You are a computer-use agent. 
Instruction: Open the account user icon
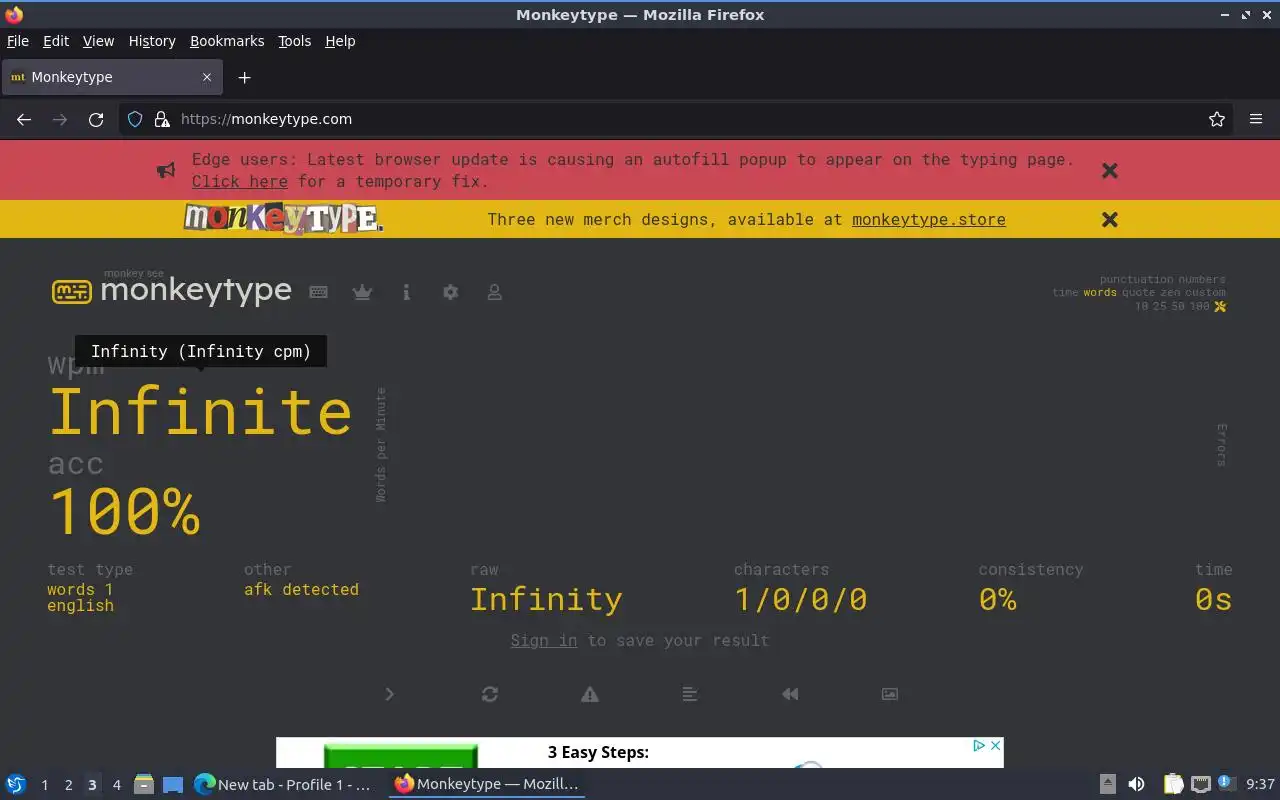pyautogui.click(x=494, y=292)
